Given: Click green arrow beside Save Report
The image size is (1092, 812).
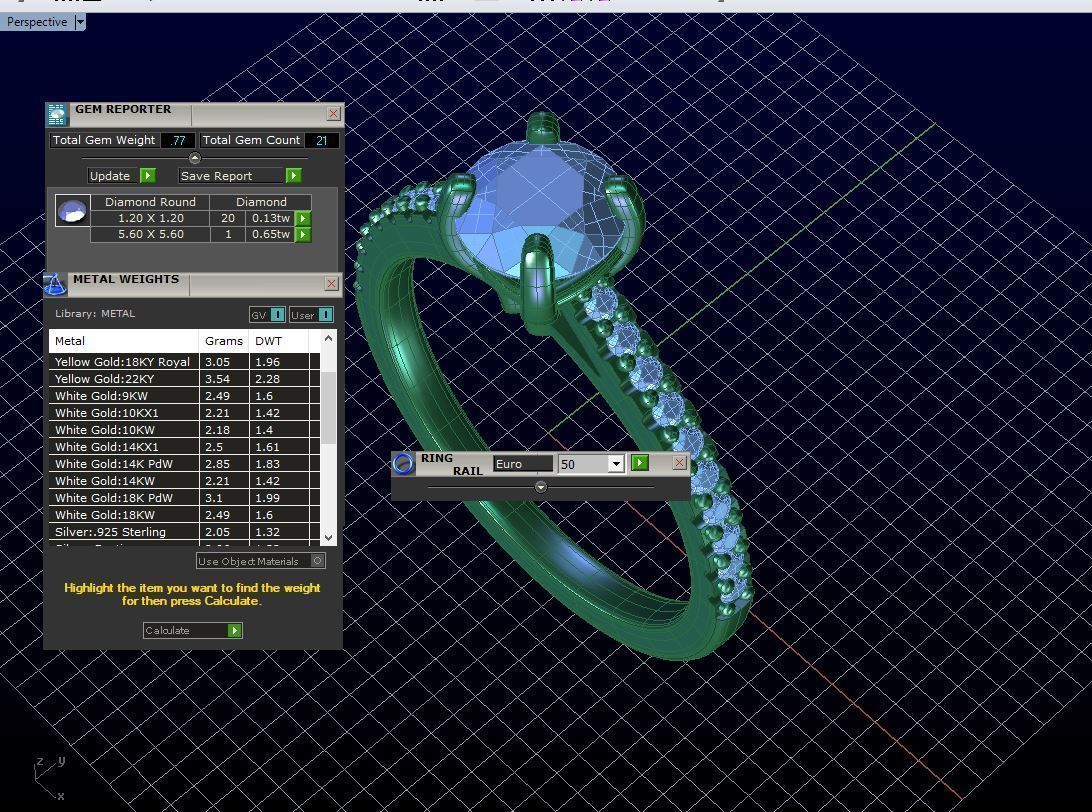Looking at the screenshot, I should point(293,175).
